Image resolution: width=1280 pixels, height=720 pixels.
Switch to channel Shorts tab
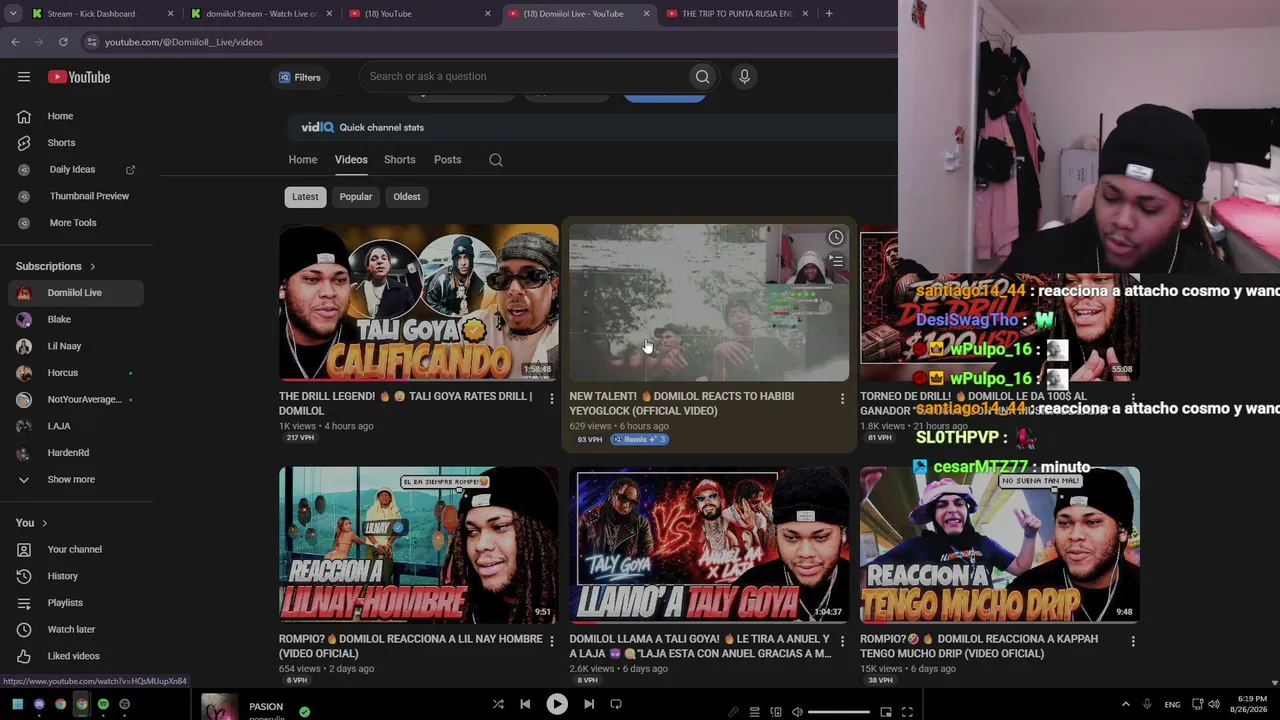tap(400, 160)
